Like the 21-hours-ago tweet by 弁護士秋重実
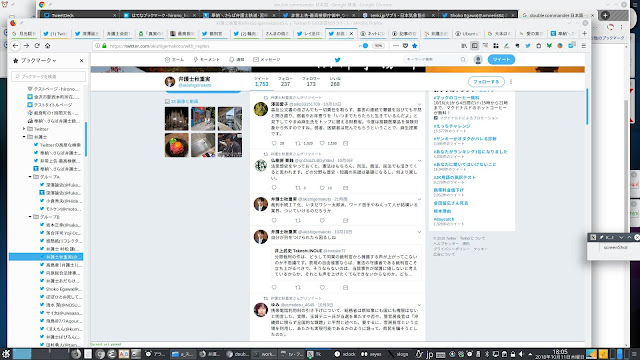Screen dimensions: 640x360 322,220
